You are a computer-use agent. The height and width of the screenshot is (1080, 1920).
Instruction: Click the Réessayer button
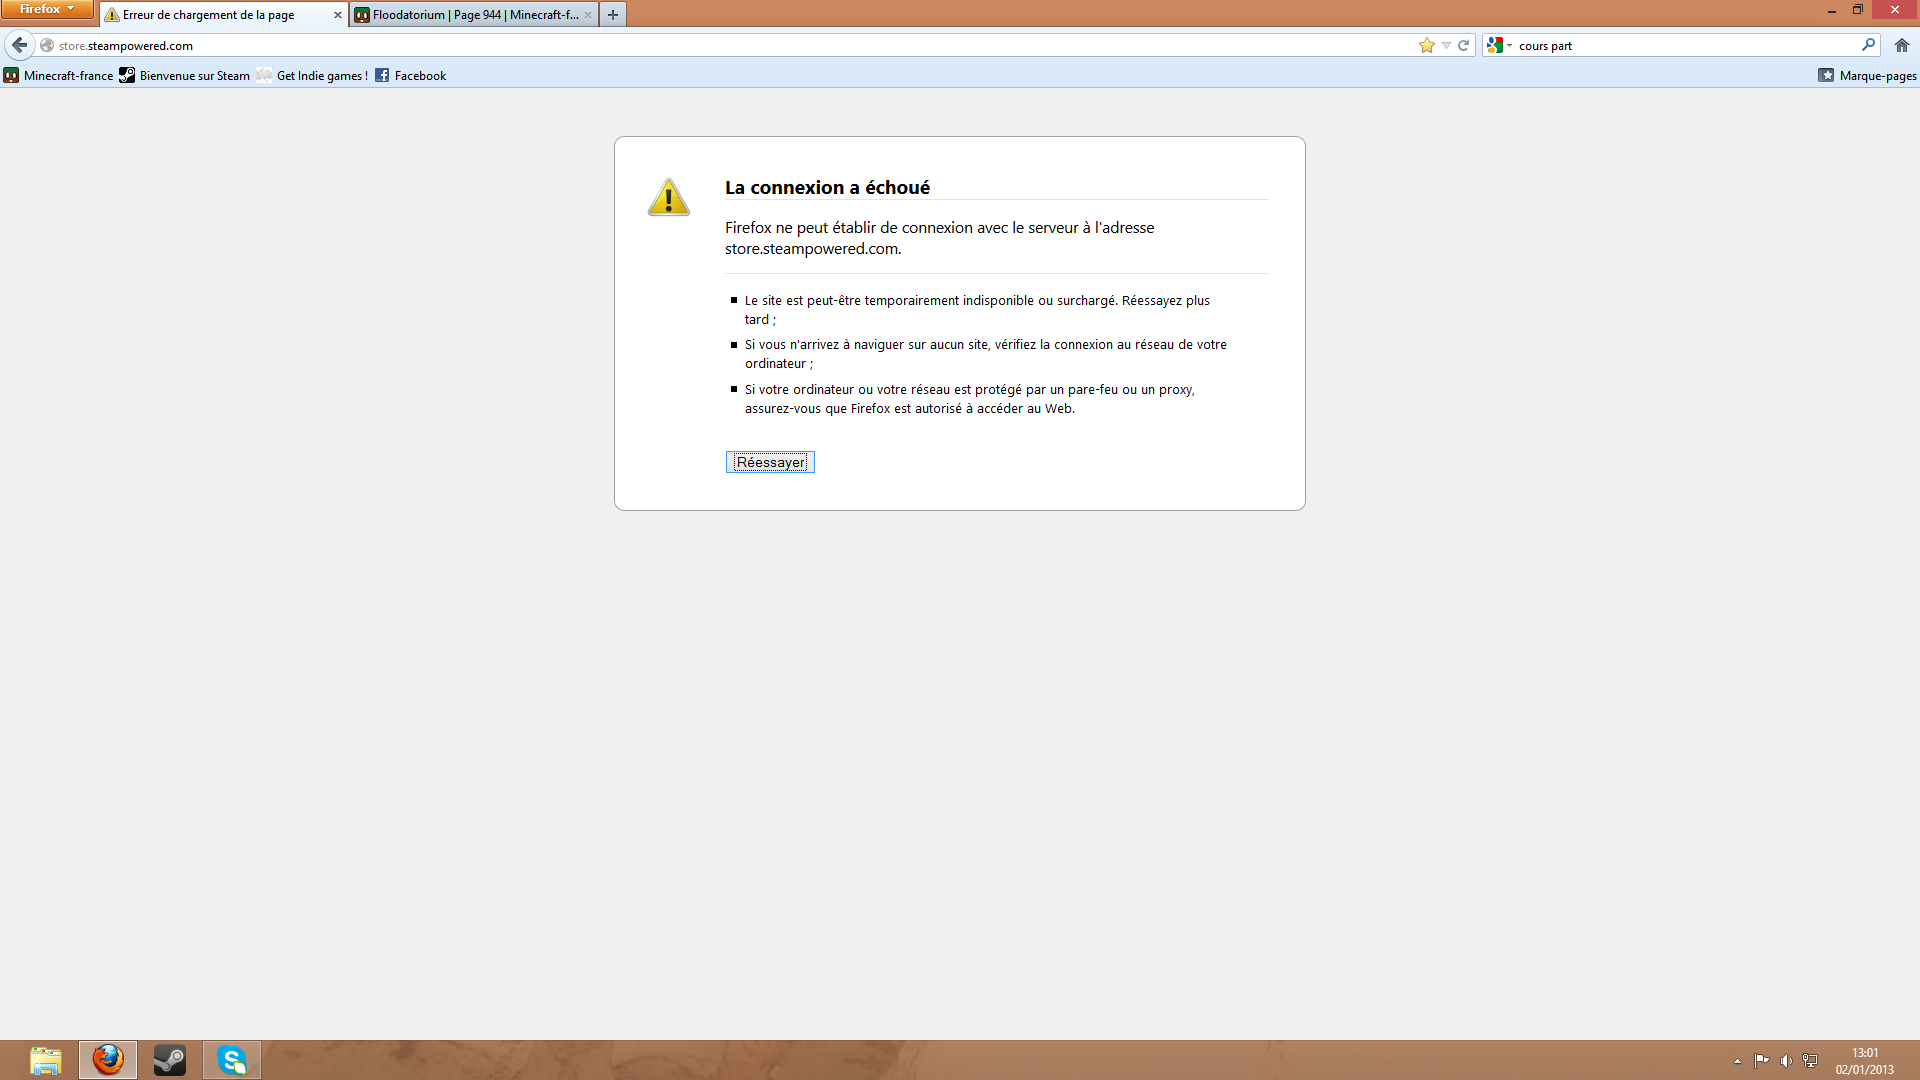[770, 462]
